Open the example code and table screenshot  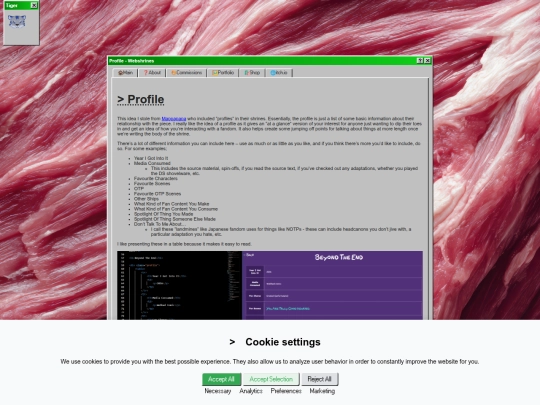[x=270, y=285]
